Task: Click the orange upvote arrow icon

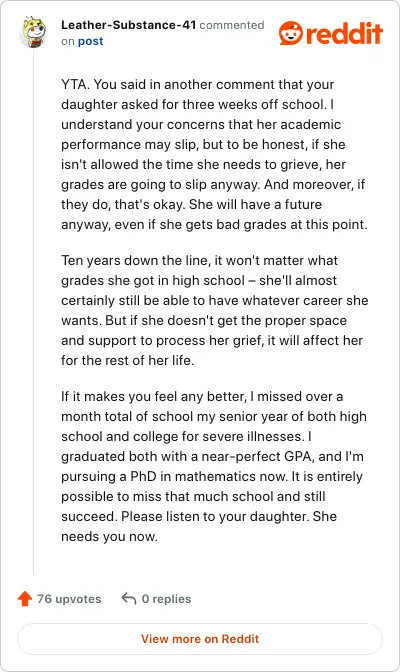Action: [x=25, y=598]
